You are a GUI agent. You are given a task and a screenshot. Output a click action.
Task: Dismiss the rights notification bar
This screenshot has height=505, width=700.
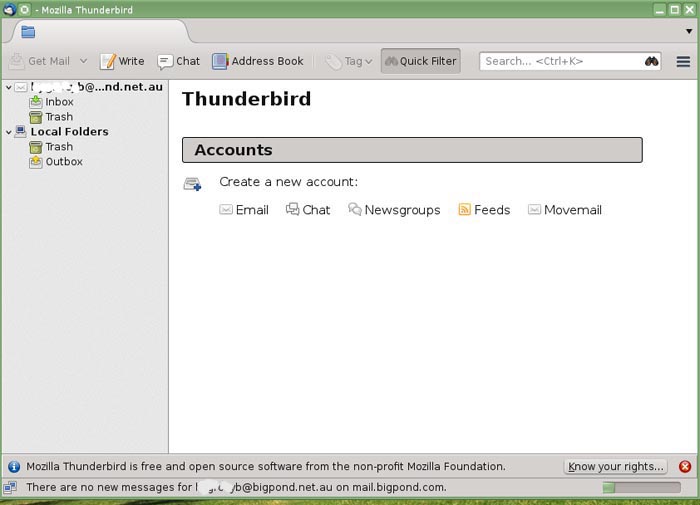pyautogui.click(x=685, y=467)
